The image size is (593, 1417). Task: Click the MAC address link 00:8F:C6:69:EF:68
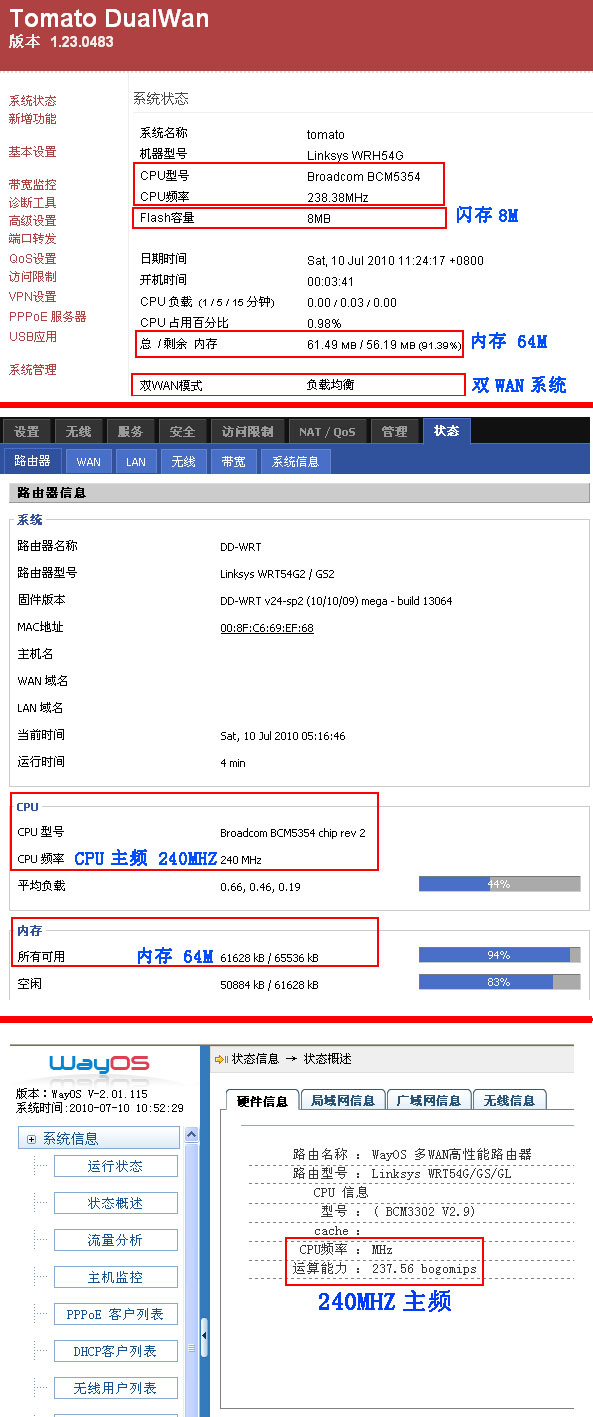[x=267, y=628]
